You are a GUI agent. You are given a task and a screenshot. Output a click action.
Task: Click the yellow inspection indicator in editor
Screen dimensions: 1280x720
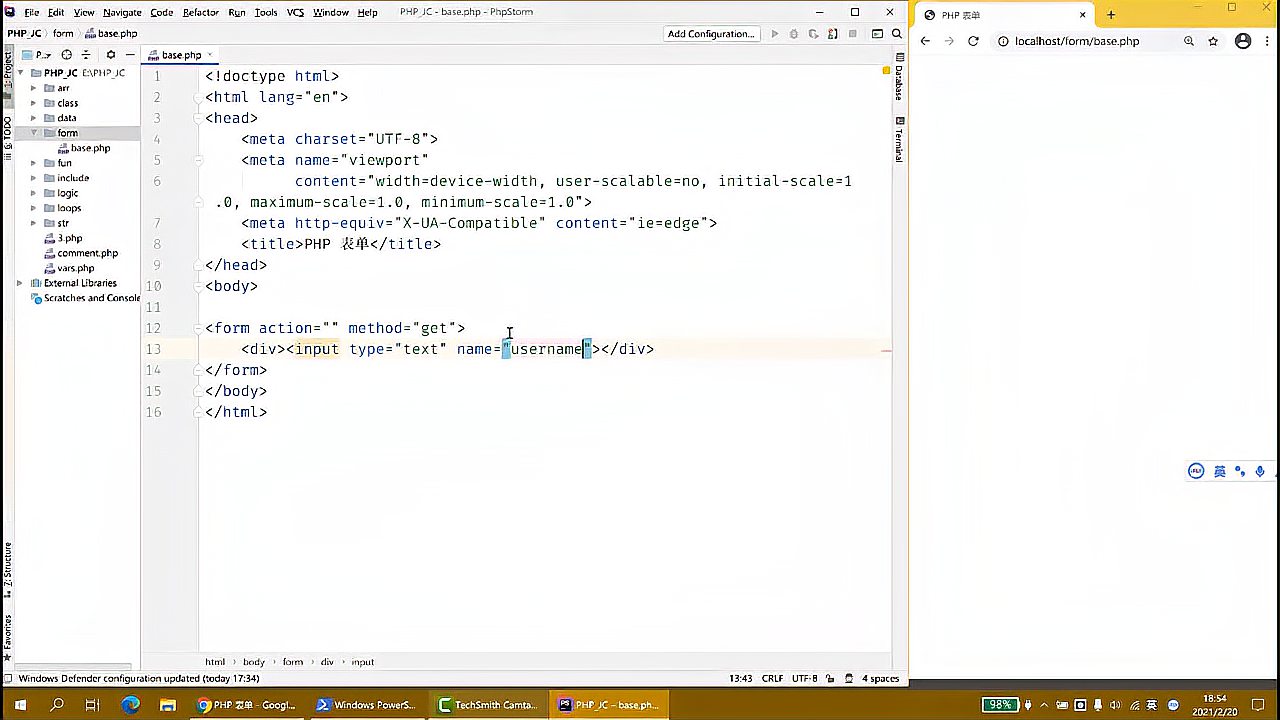tap(886, 71)
